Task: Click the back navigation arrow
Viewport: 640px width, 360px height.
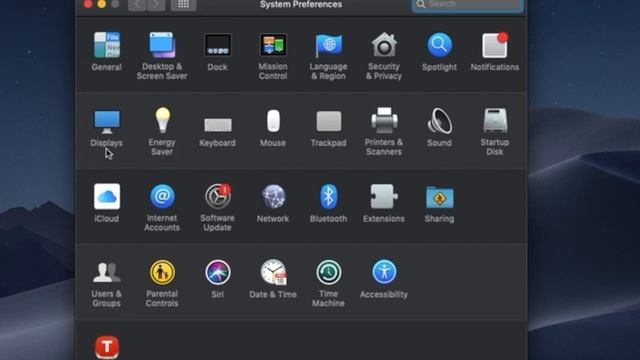Action: [137, 4]
